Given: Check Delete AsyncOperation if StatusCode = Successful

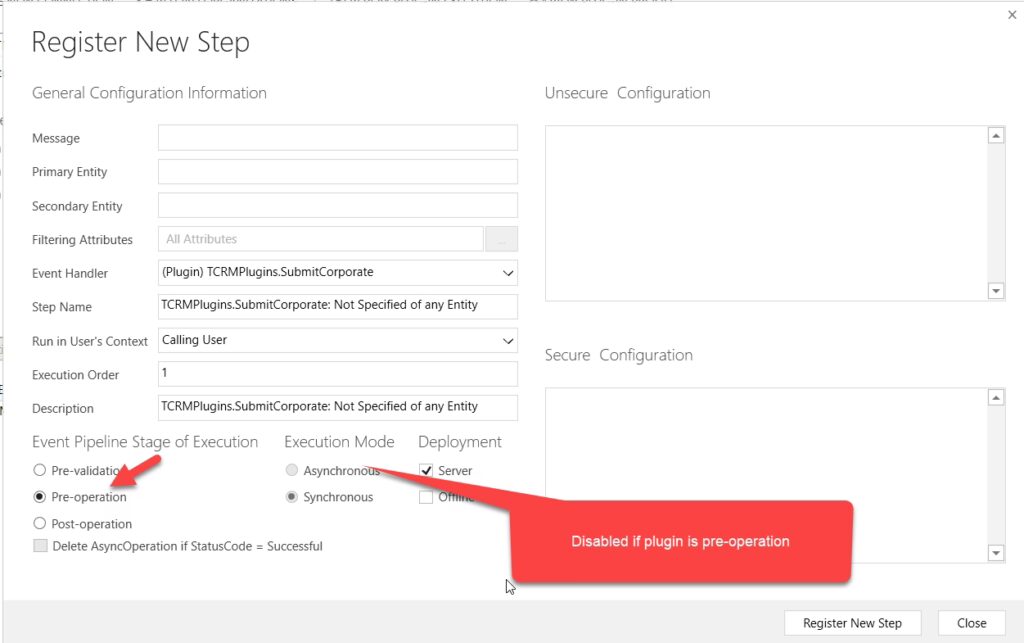Looking at the screenshot, I should [40, 546].
